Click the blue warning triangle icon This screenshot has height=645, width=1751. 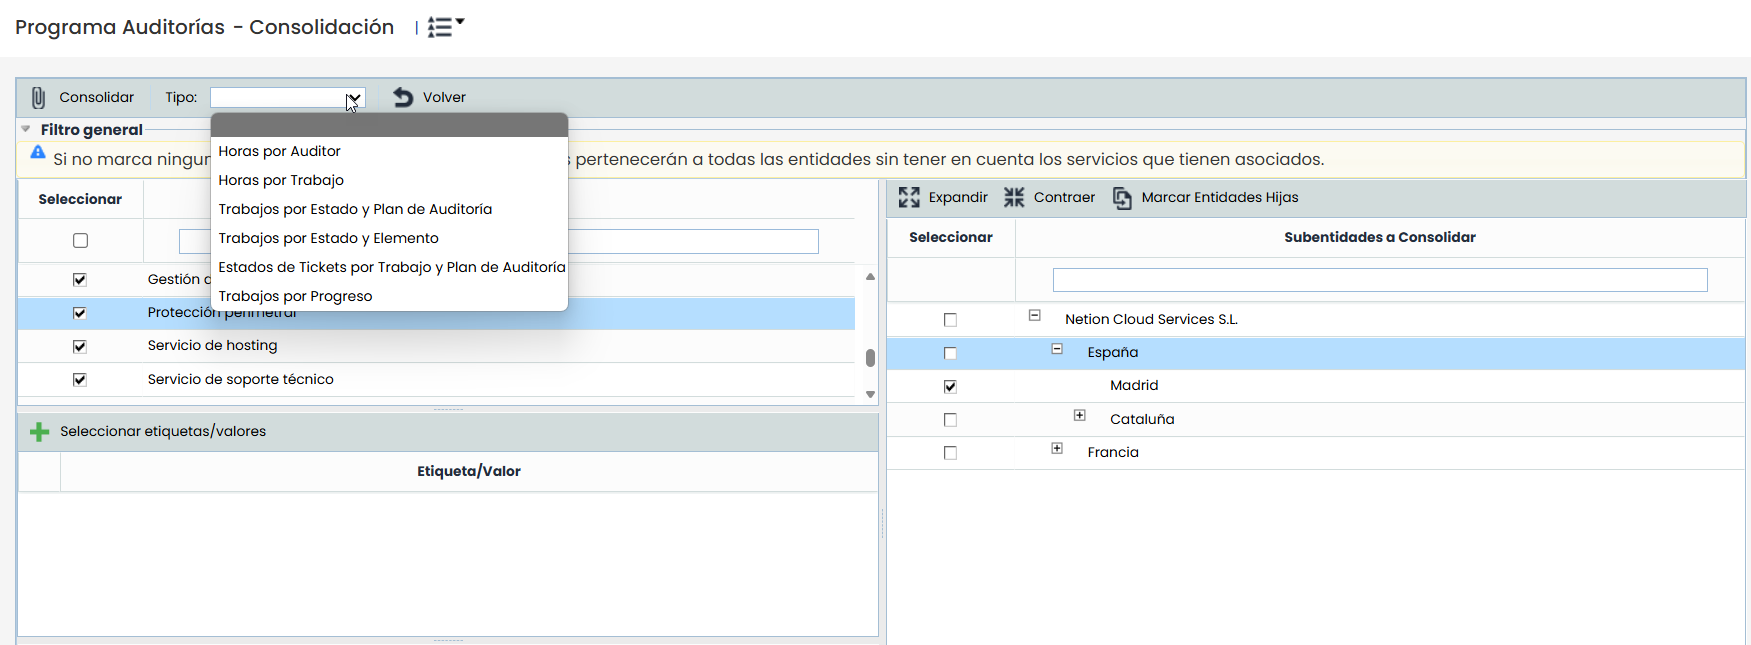click(x=38, y=153)
